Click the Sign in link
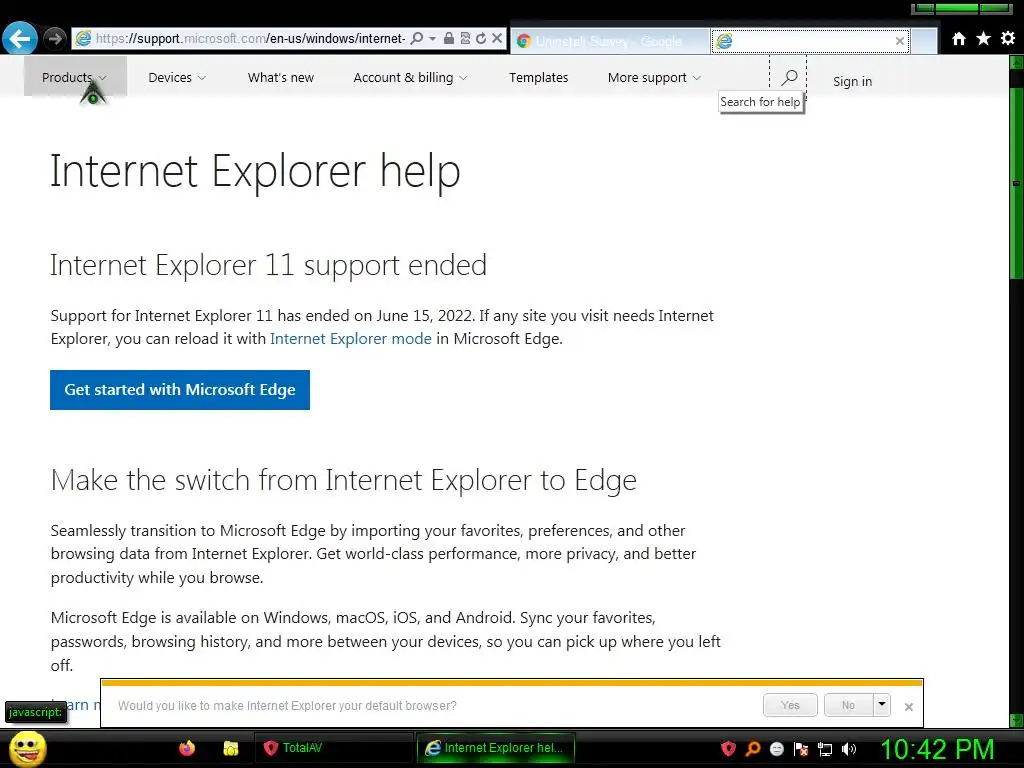 tap(852, 81)
